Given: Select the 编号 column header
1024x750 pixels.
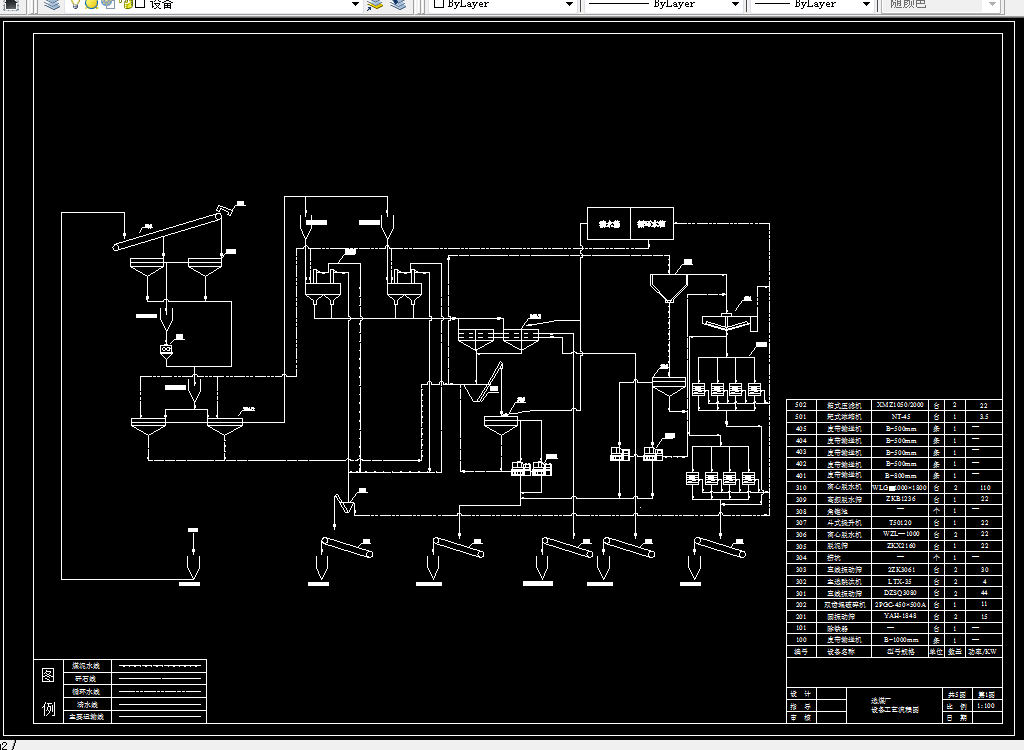Looking at the screenshot, I should click(x=801, y=652).
